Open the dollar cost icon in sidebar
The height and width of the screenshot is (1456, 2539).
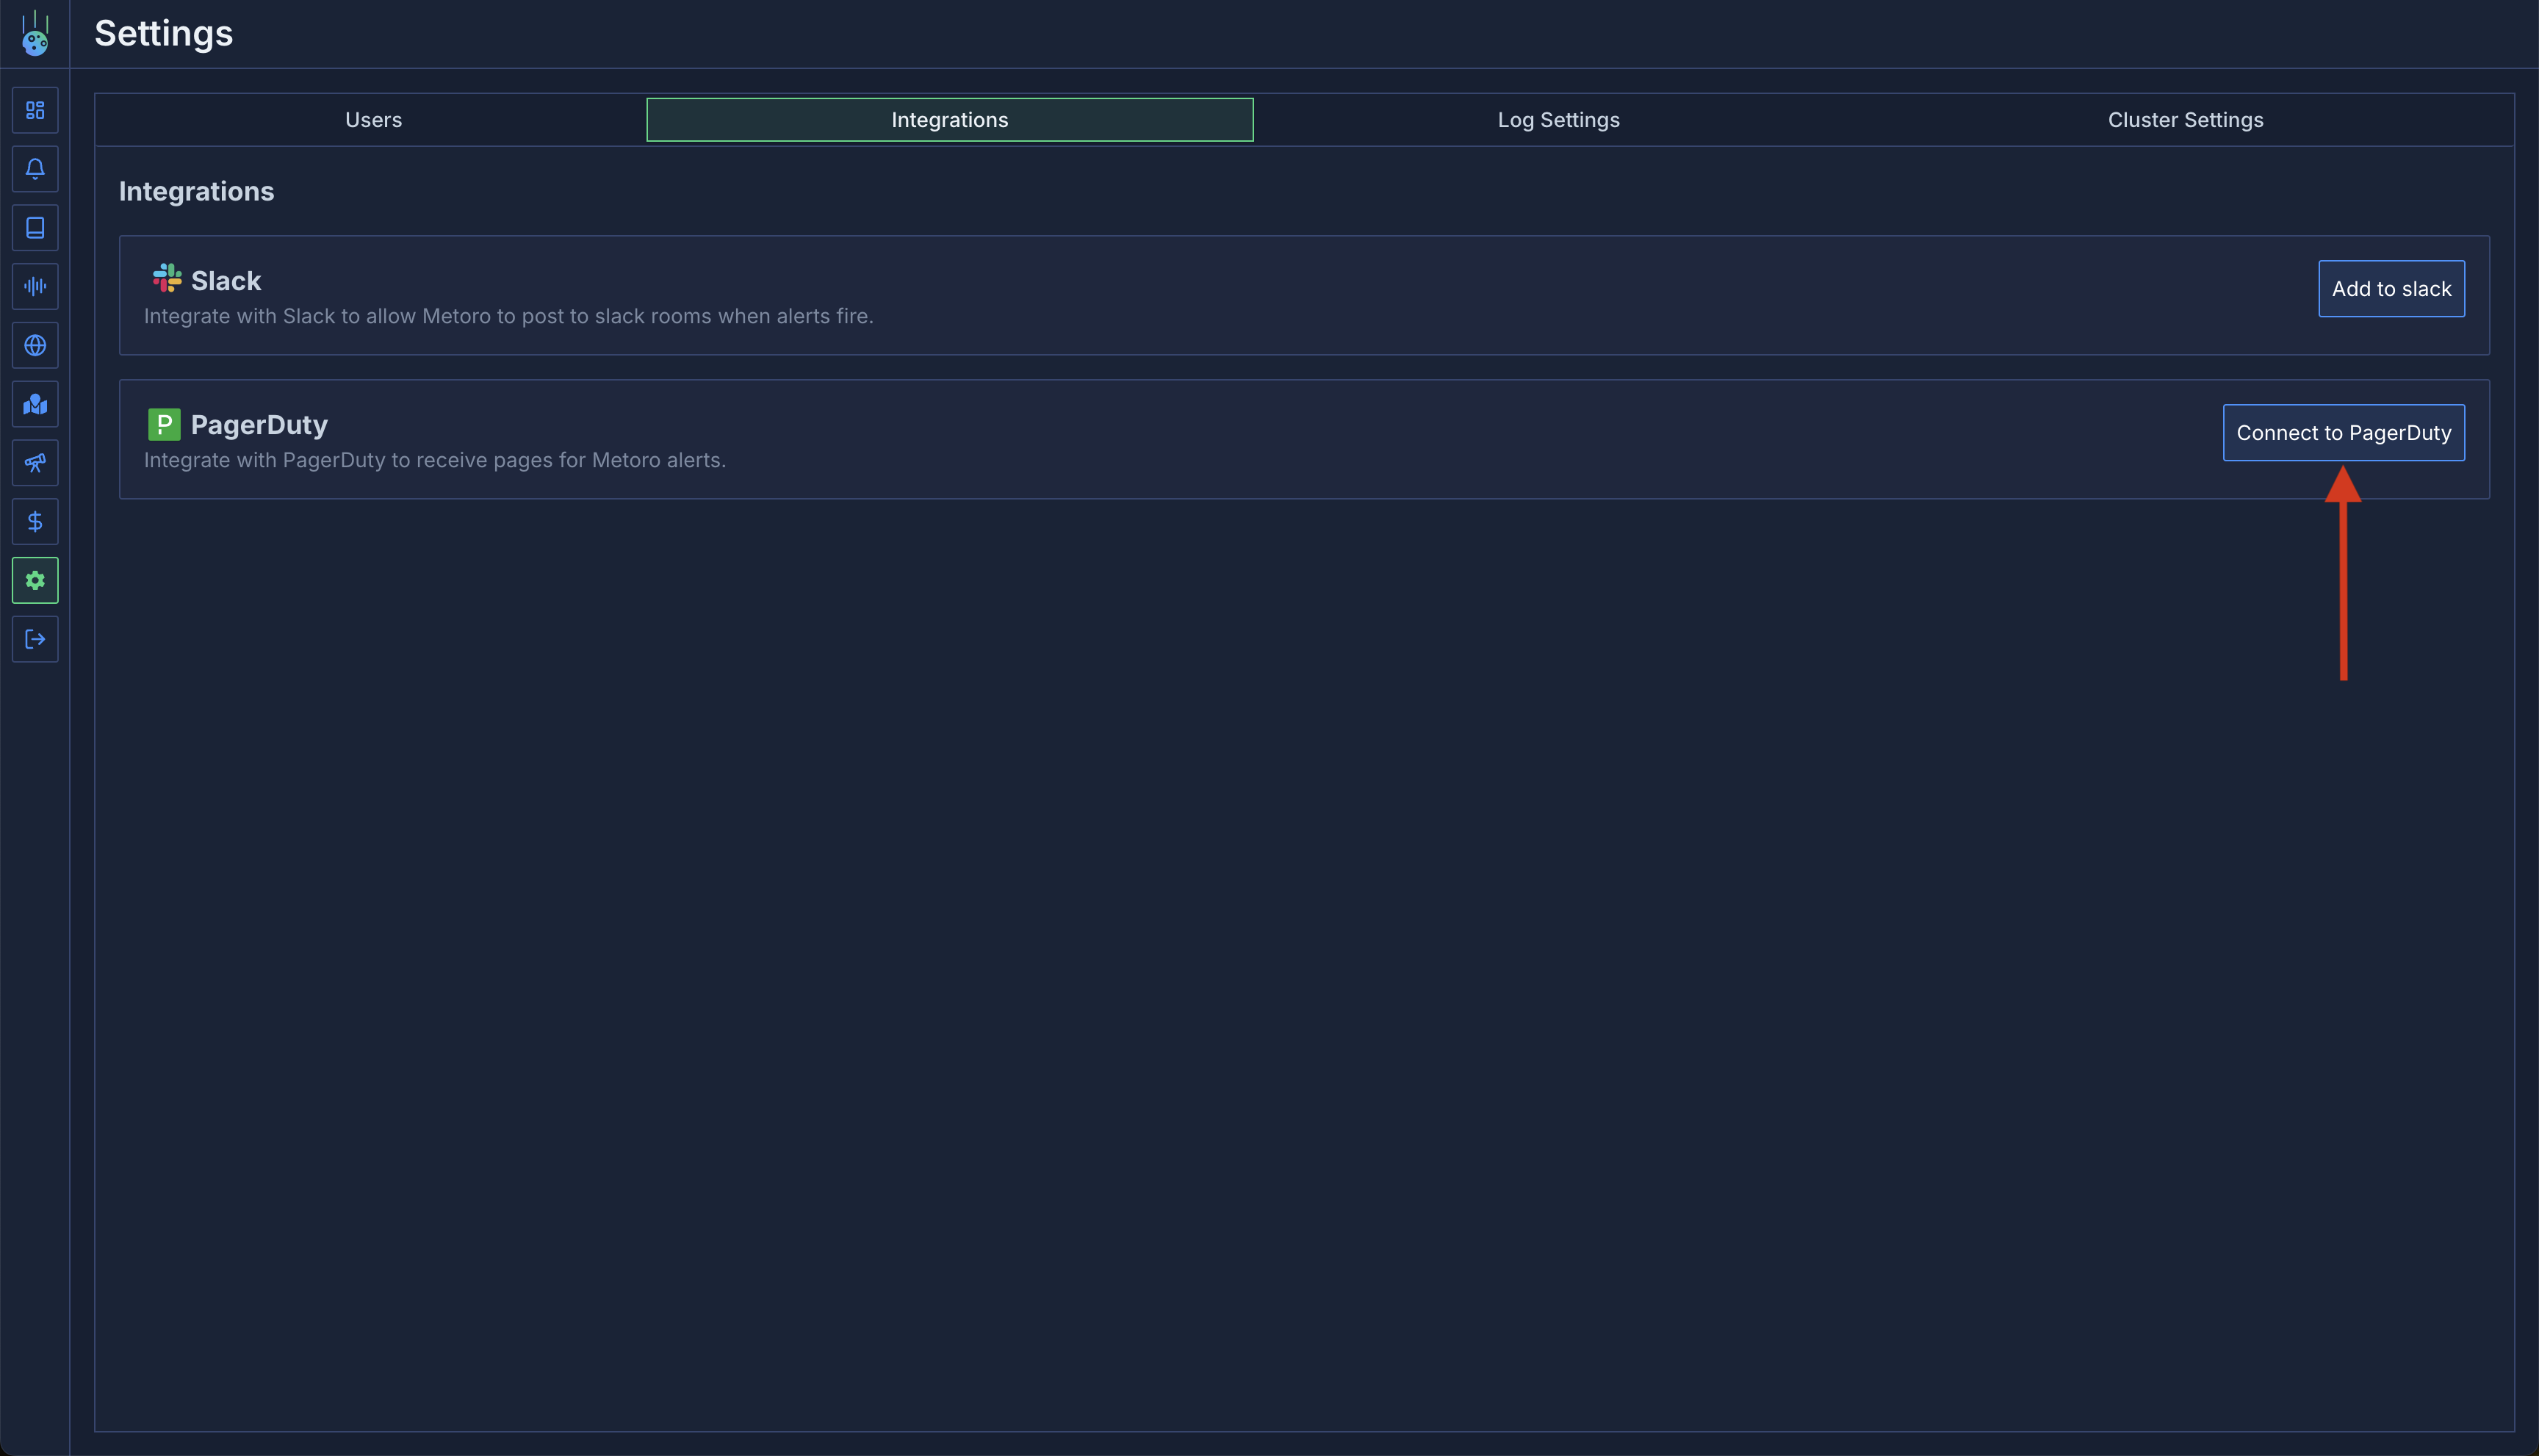click(35, 521)
